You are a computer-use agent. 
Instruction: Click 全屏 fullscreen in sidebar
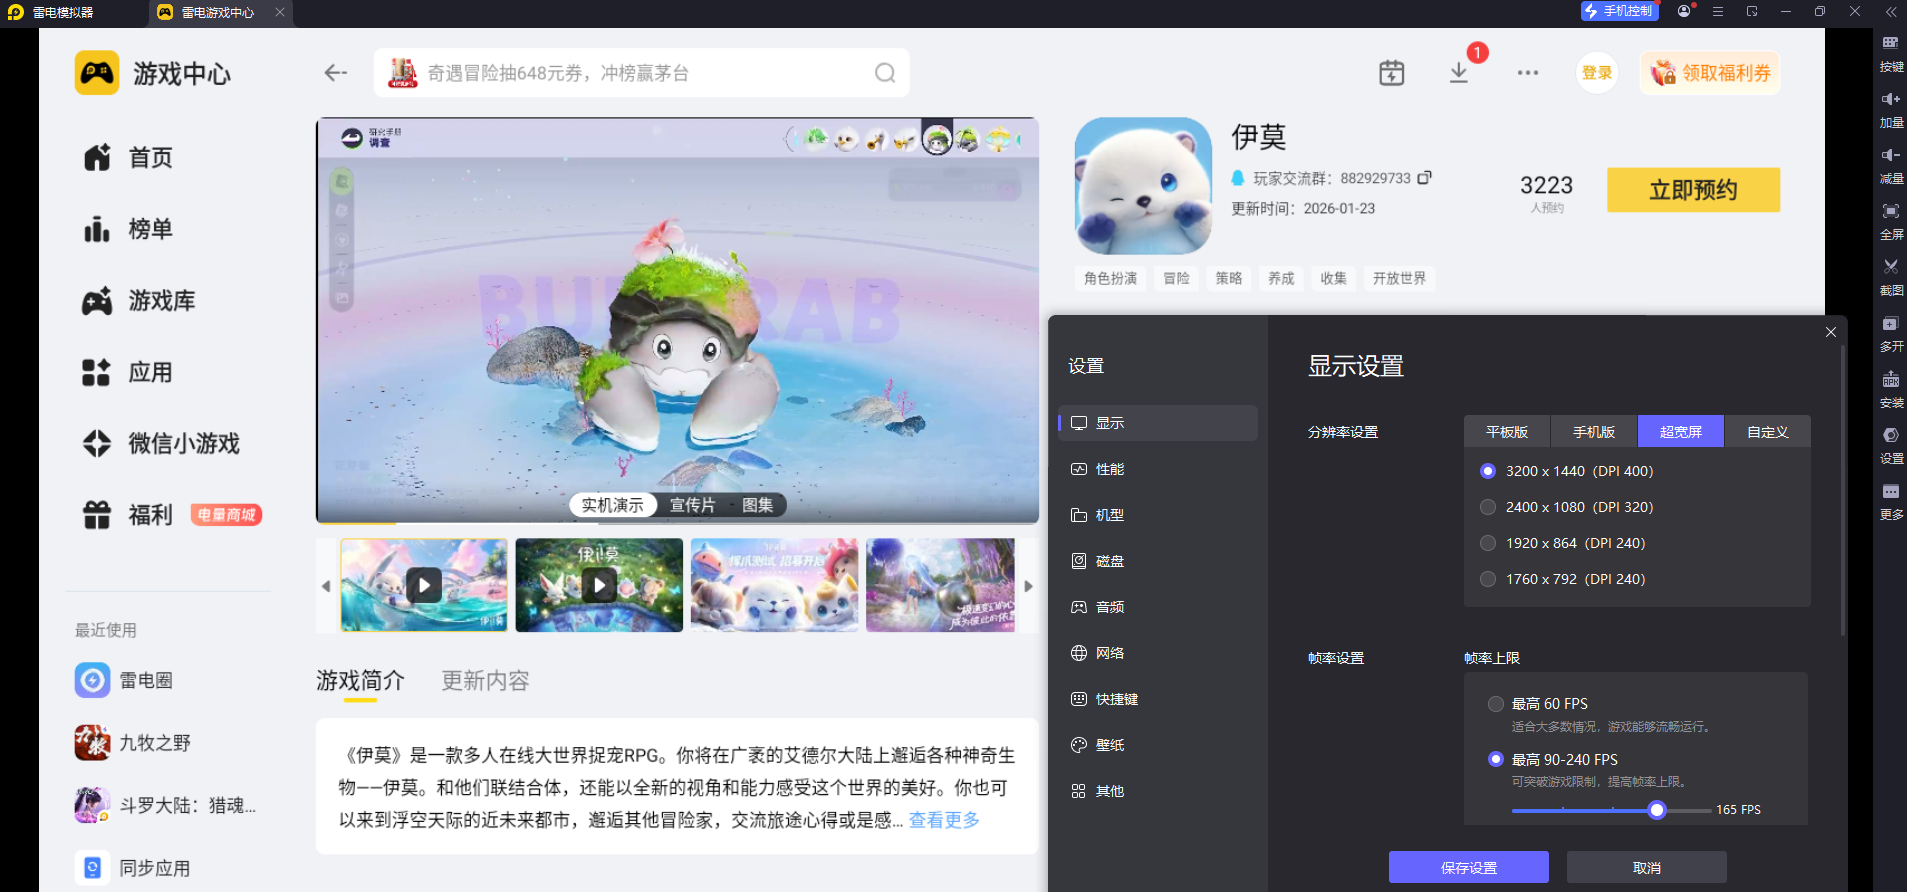click(x=1891, y=222)
